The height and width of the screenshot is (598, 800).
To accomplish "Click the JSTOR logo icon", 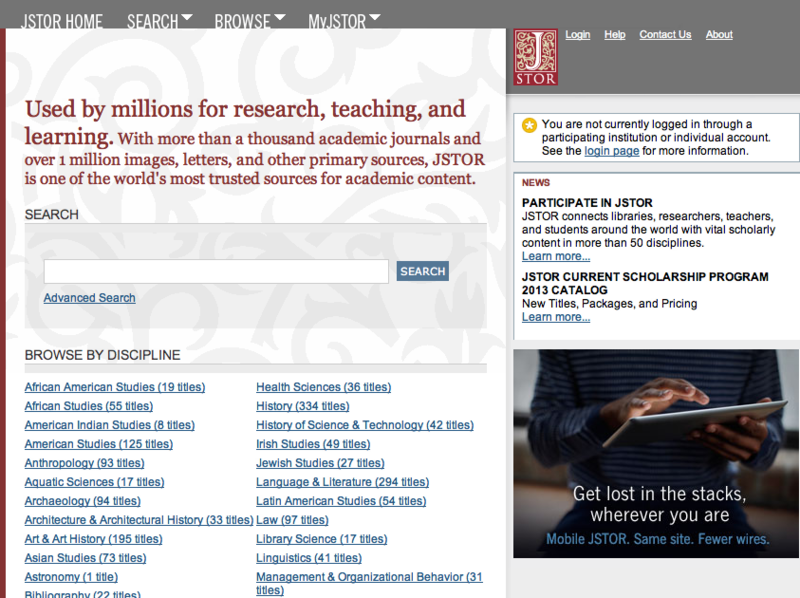I will (x=535, y=57).
